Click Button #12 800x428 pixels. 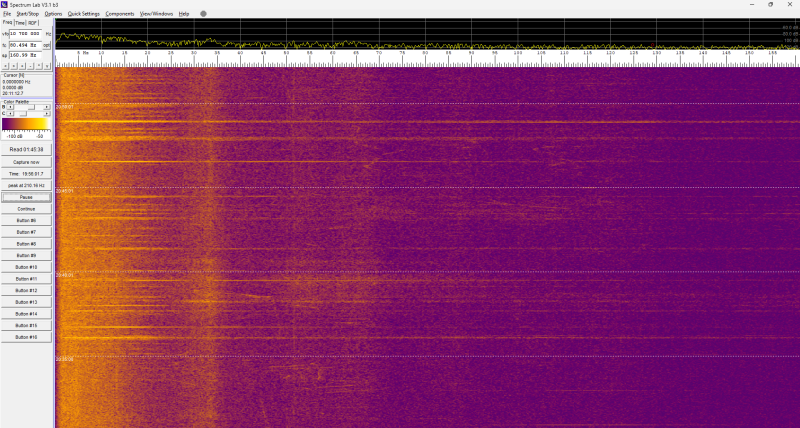click(26, 291)
